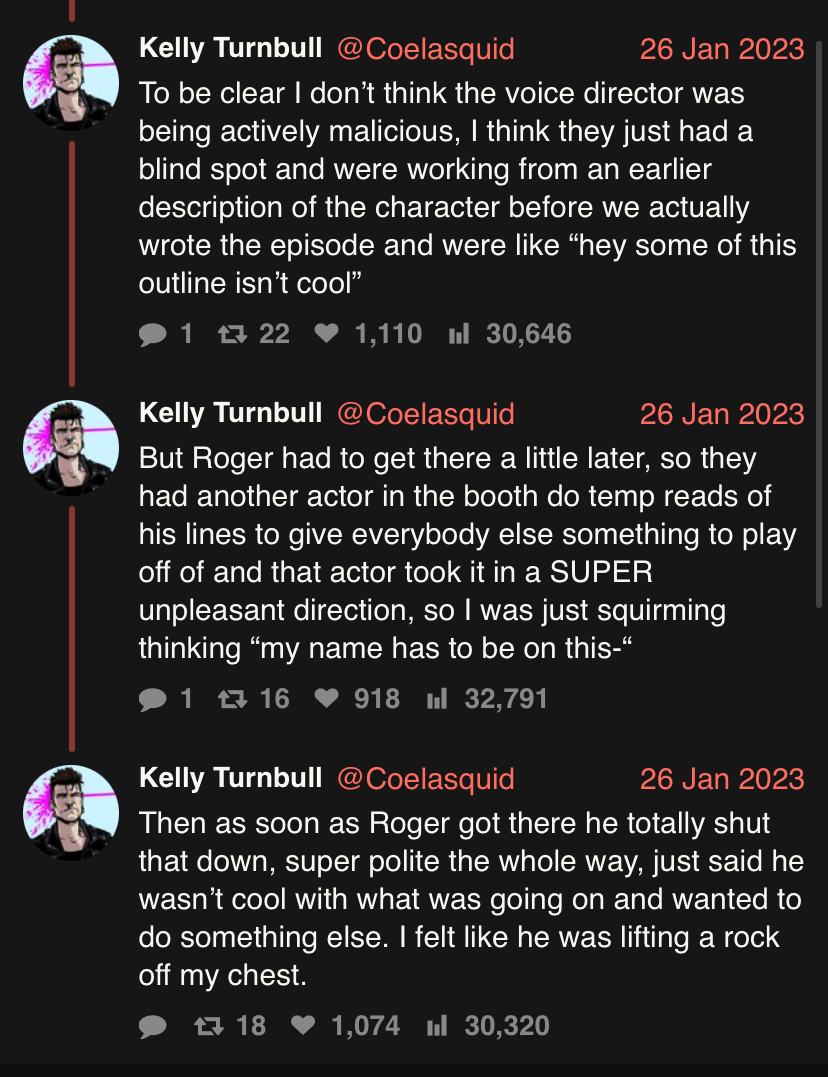Retweet the tweet with 16 retweets
This screenshot has width=828, height=1077.
(231, 699)
